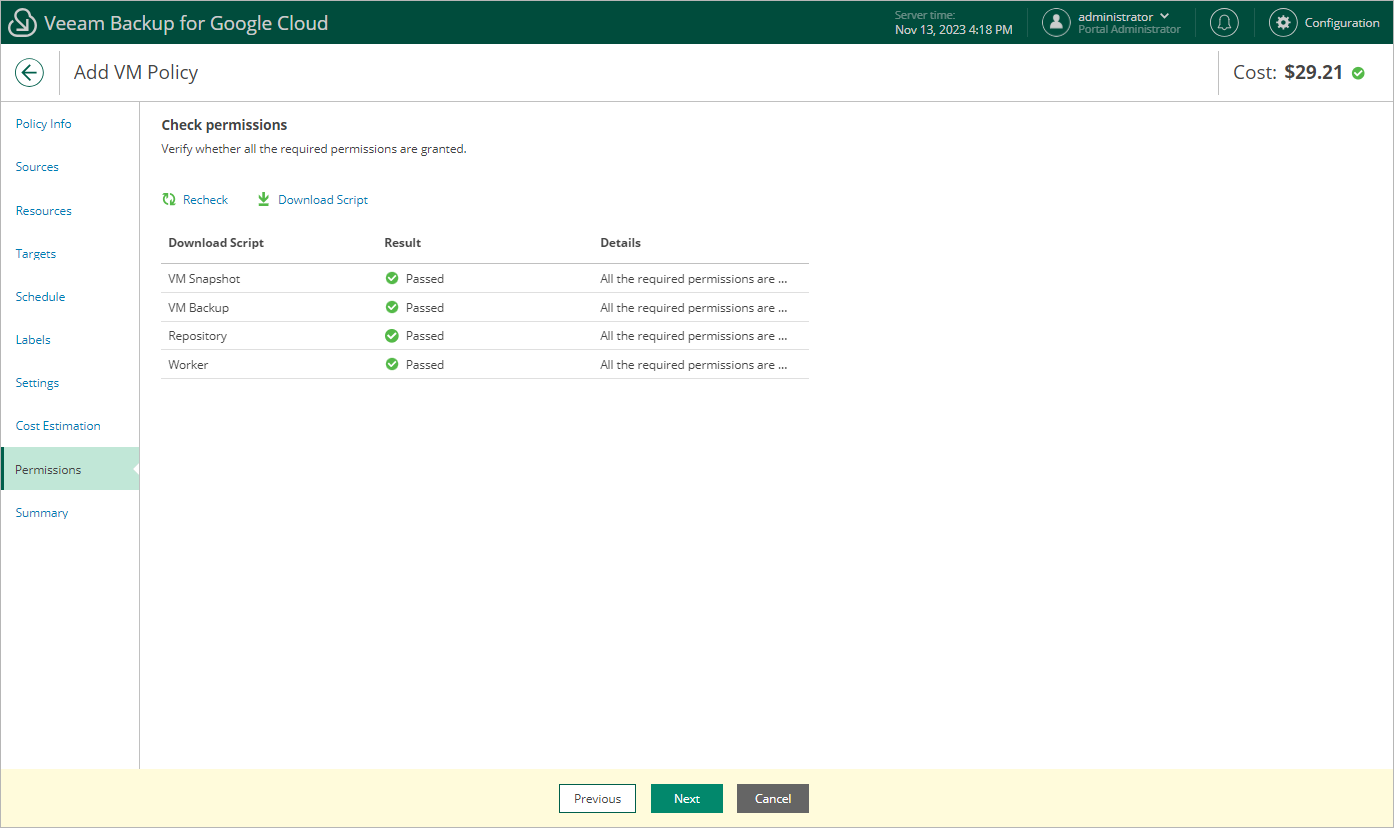Screen dimensions: 1394x828
Task: Select the Repository row name
Action: 197,336
